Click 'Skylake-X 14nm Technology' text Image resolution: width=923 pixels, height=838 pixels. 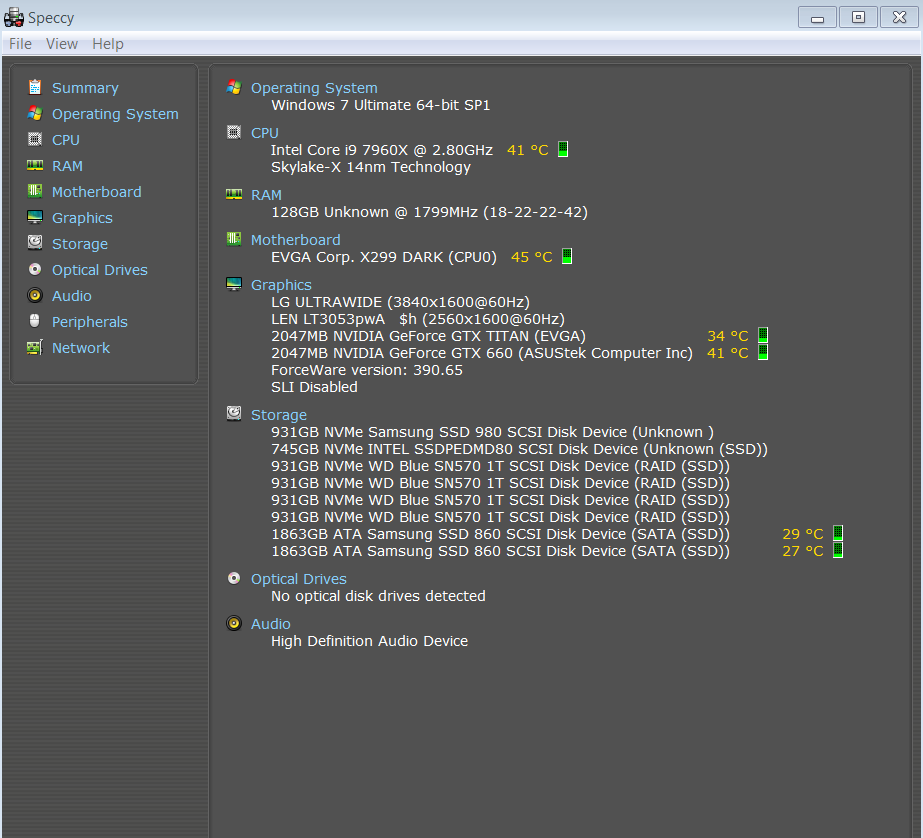(x=371, y=167)
